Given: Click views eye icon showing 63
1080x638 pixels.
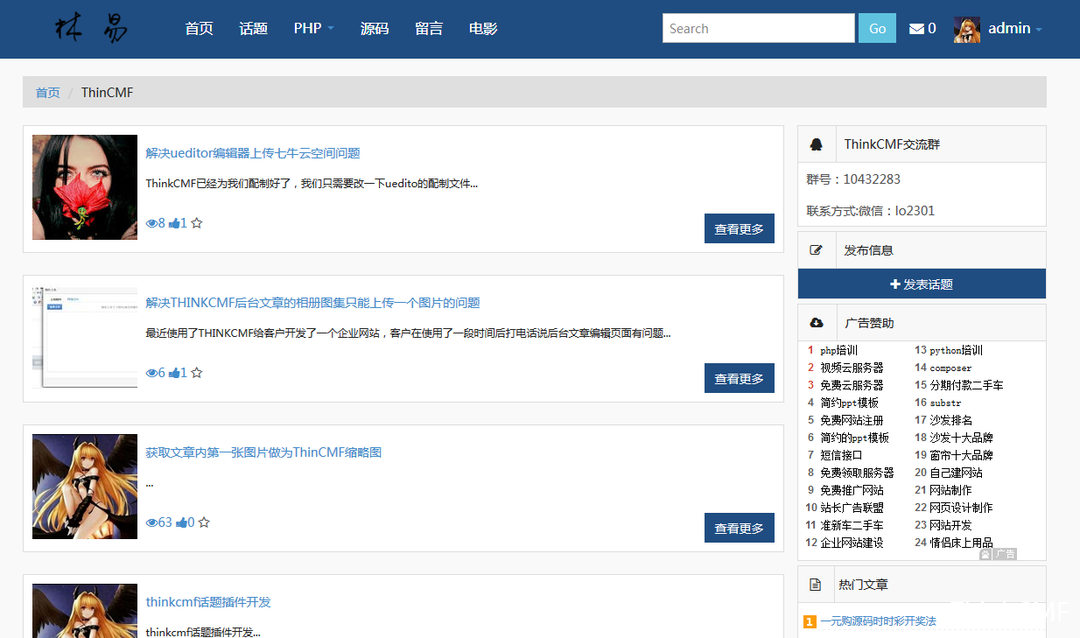Looking at the screenshot, I should [152, 522].
